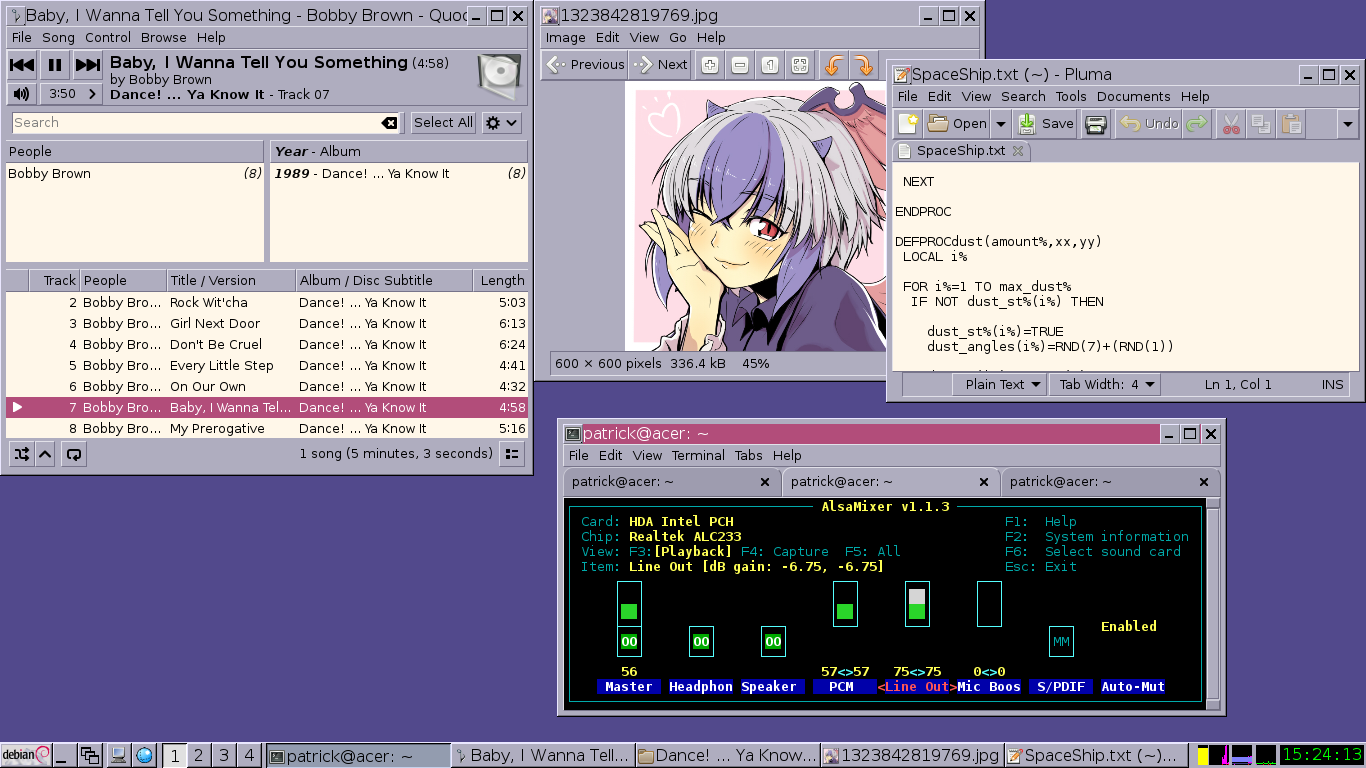Print the document in Pluma
The height and width of the screenshot is (768, 1366).
[1096, 124]
